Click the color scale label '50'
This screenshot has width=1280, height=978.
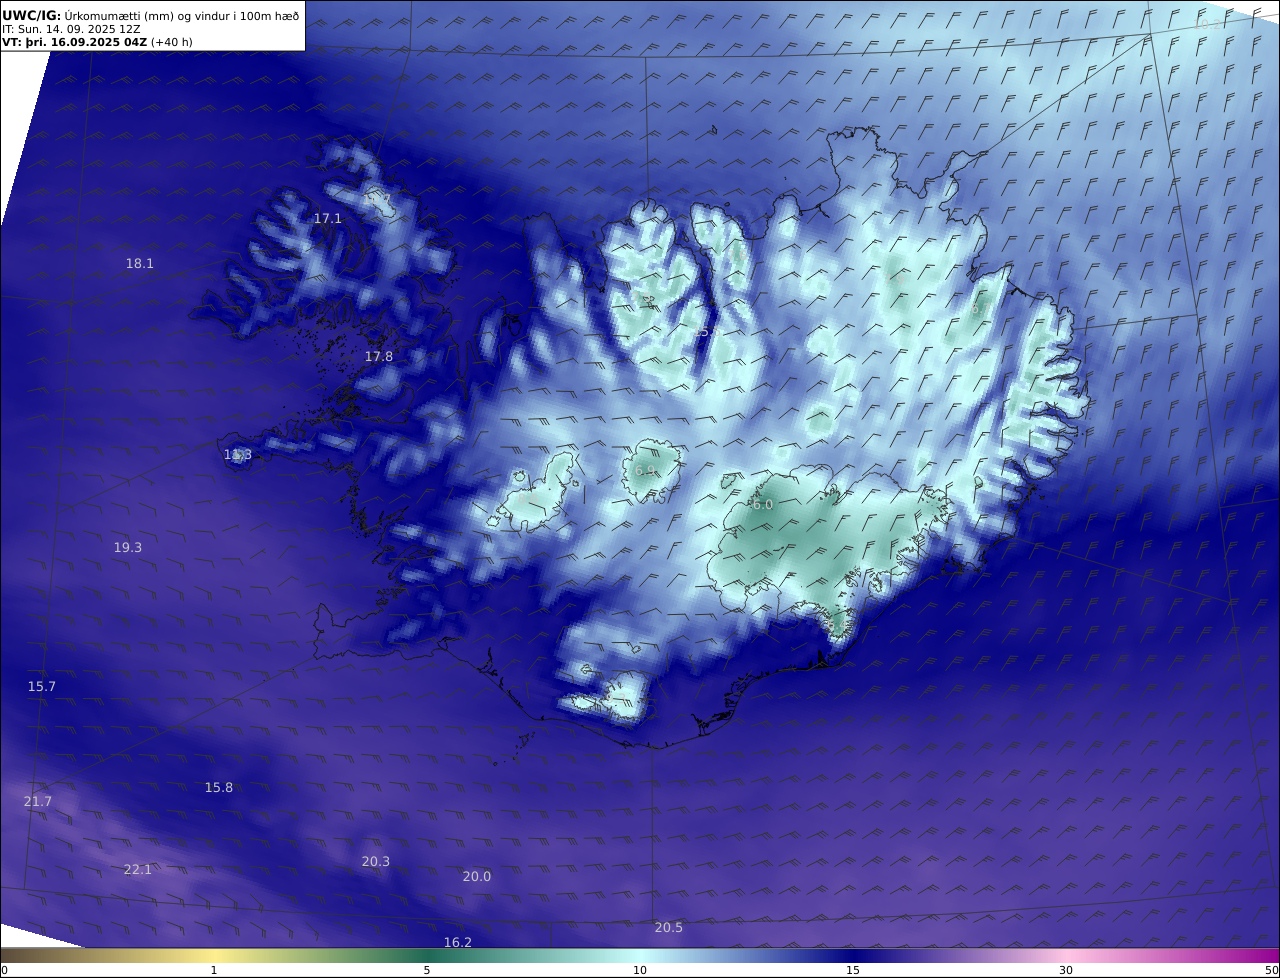pos(1271,970)
